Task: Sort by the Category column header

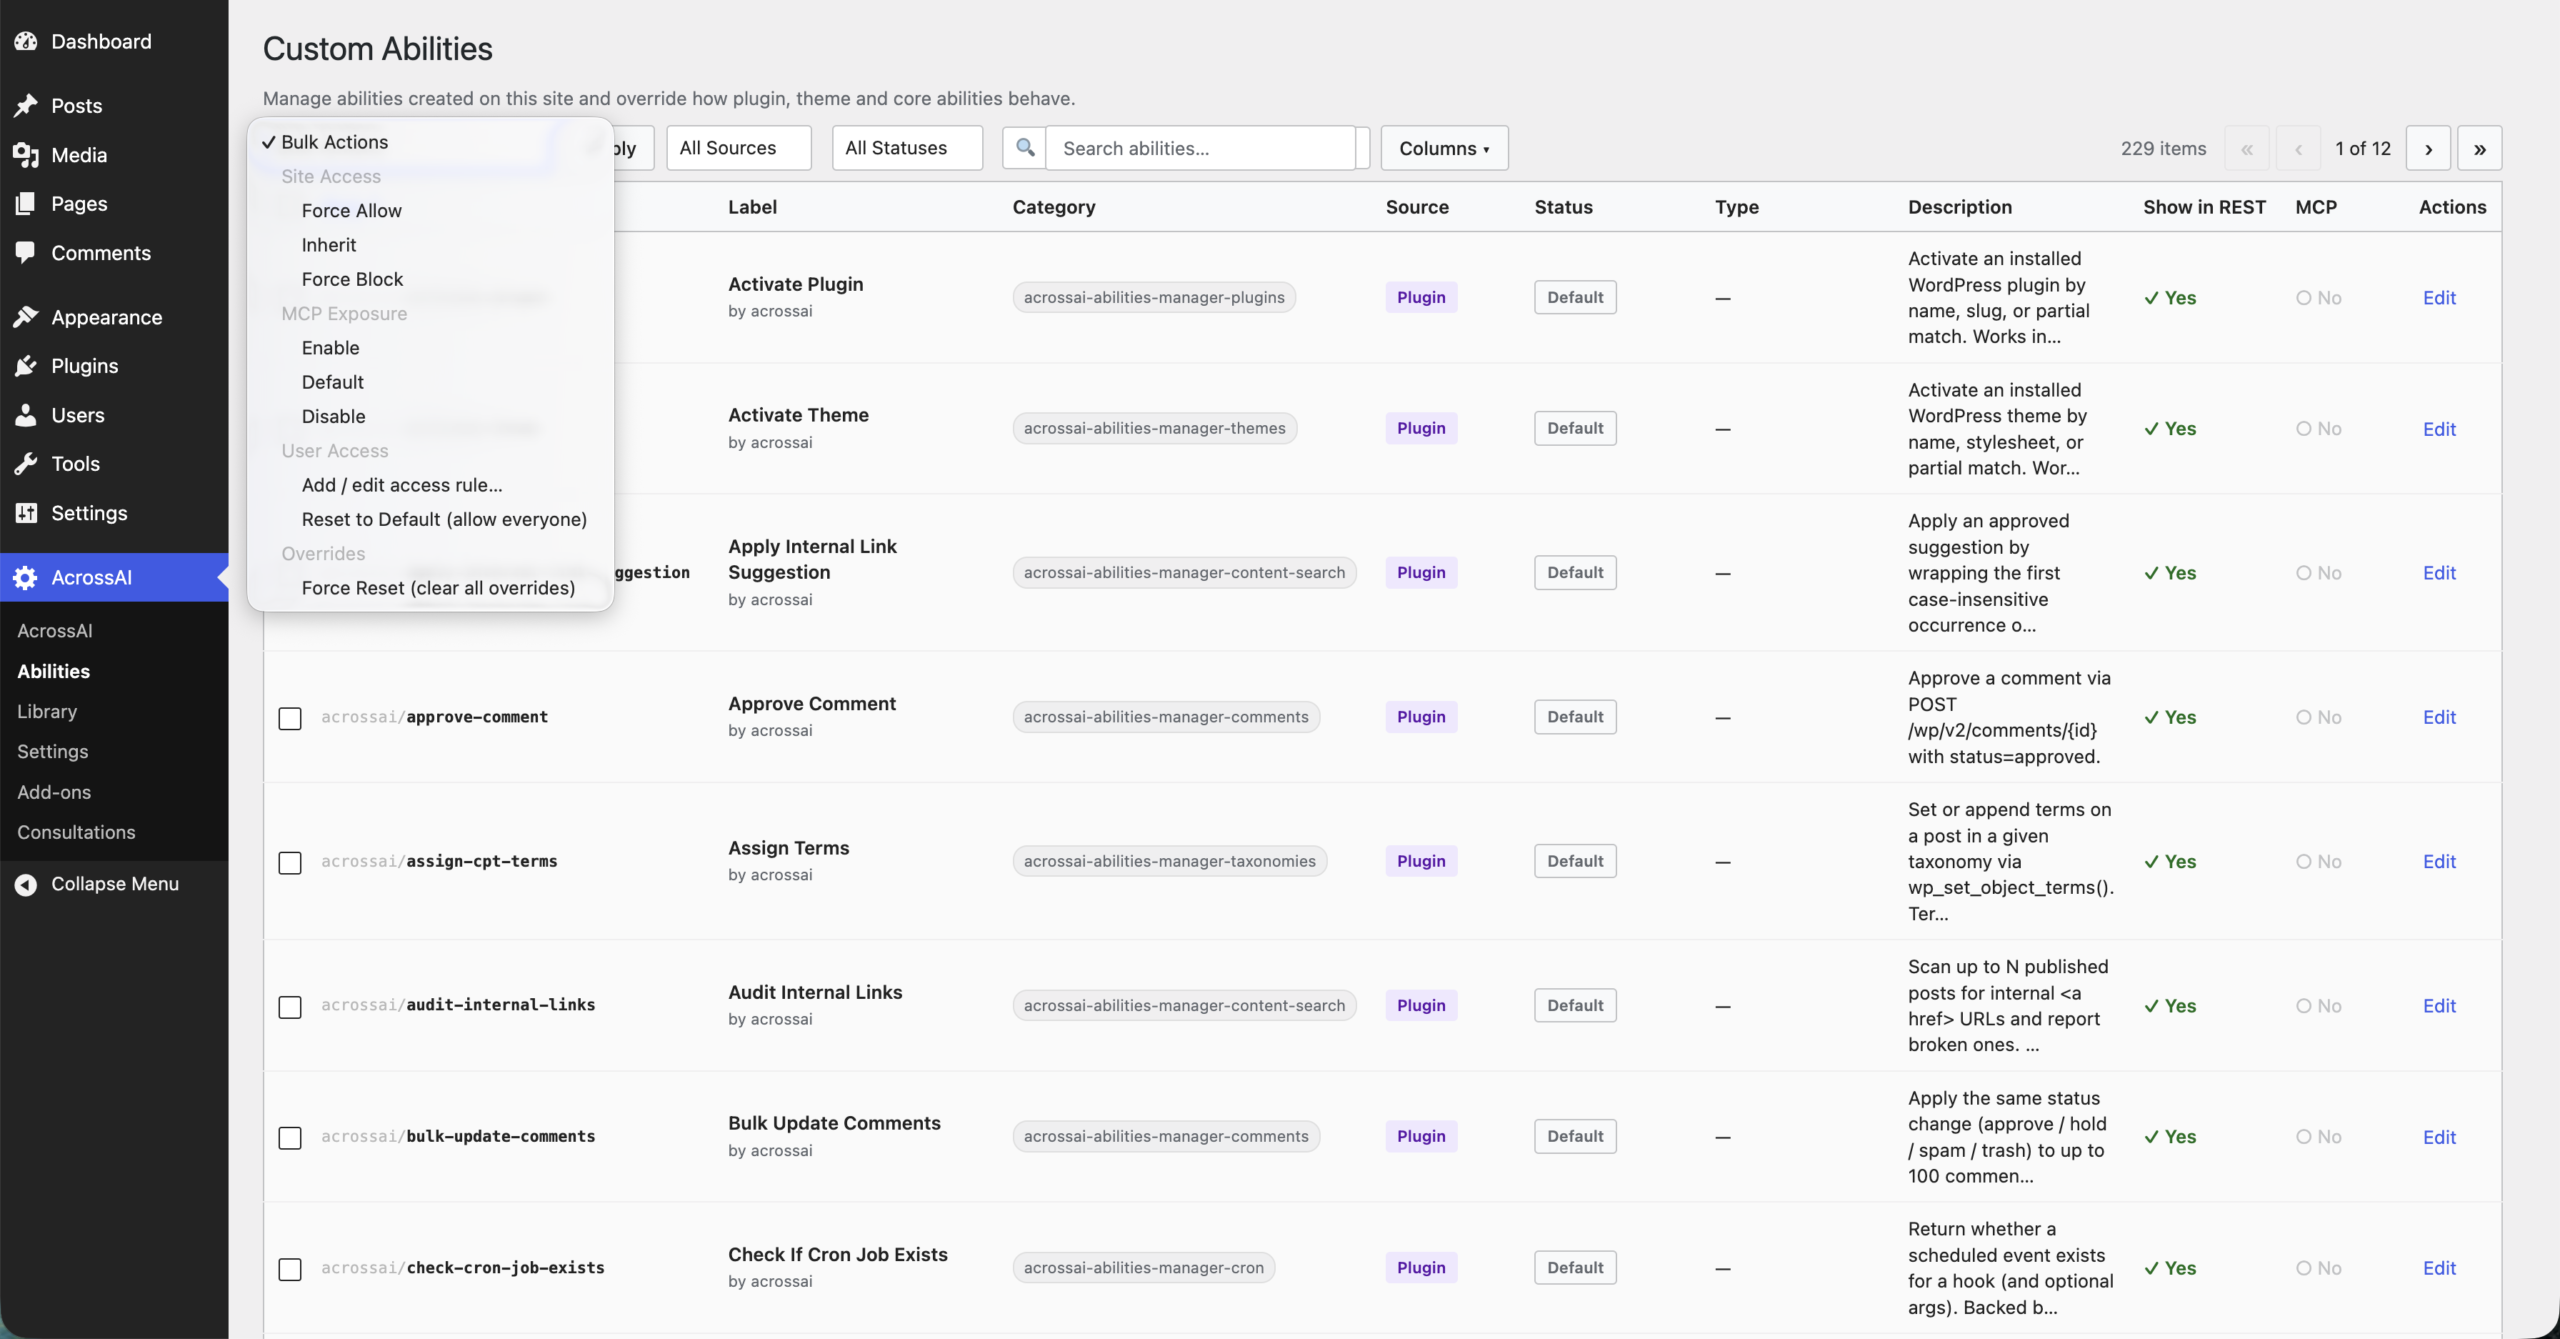Action: click(1054, 207)
